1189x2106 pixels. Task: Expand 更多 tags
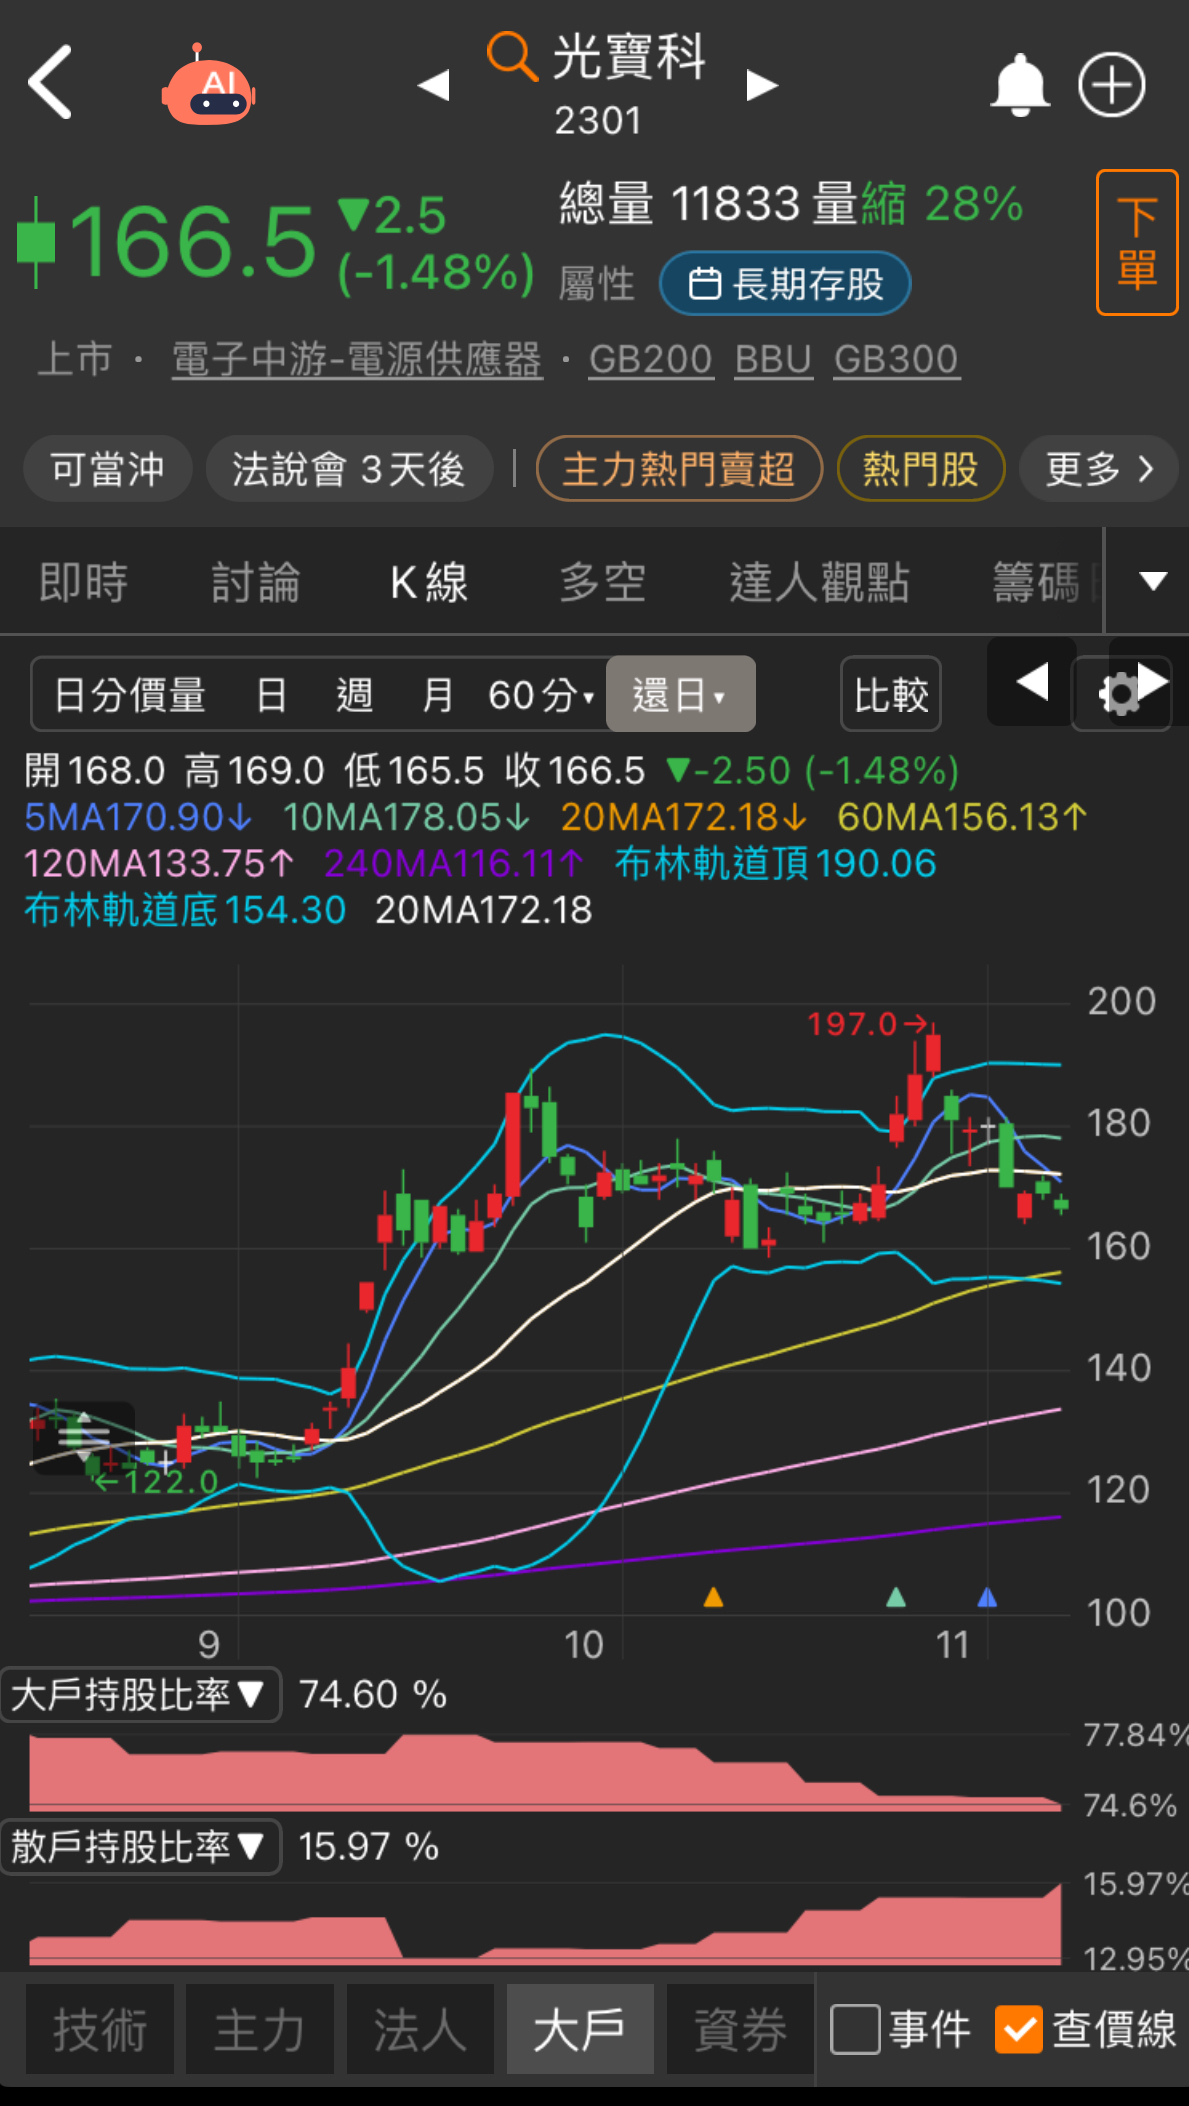(x=1099, y=468)
